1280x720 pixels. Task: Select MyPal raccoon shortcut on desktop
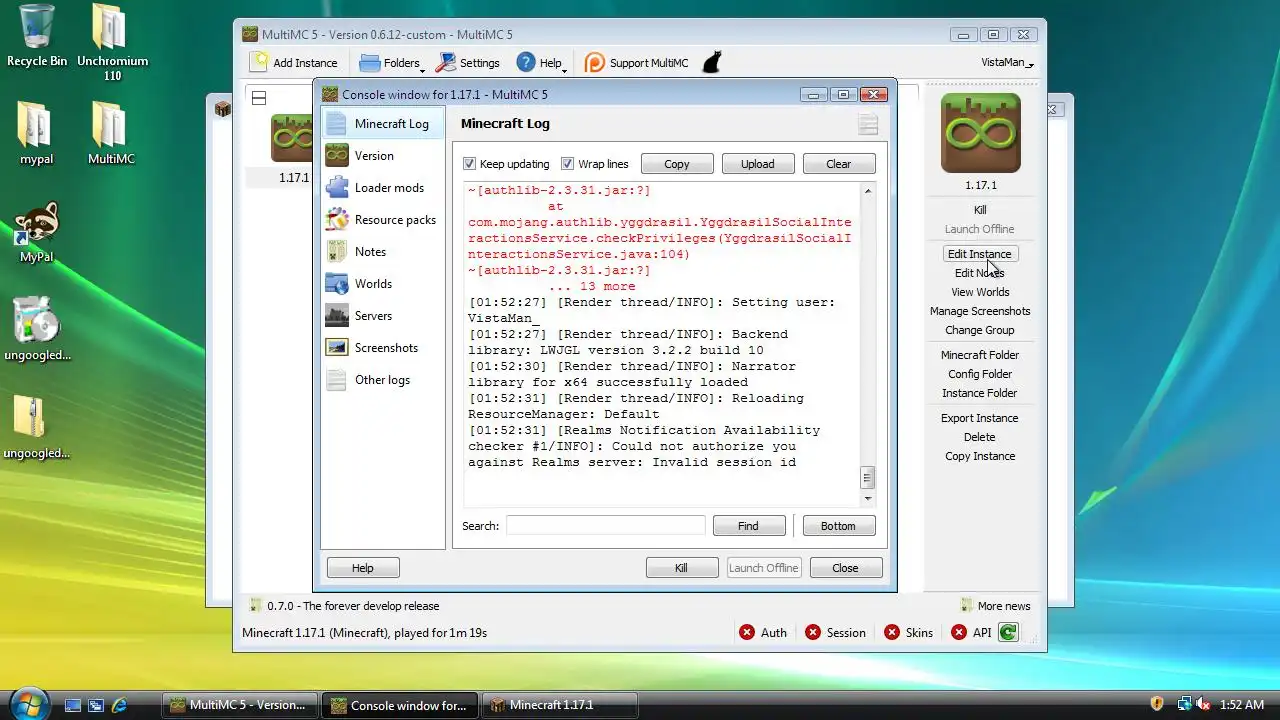36,233
